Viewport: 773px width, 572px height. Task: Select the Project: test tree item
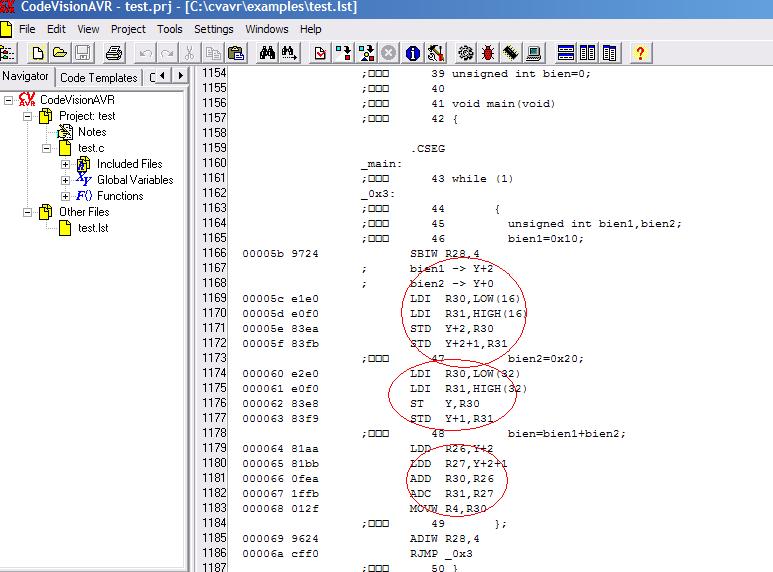[87, 116]
